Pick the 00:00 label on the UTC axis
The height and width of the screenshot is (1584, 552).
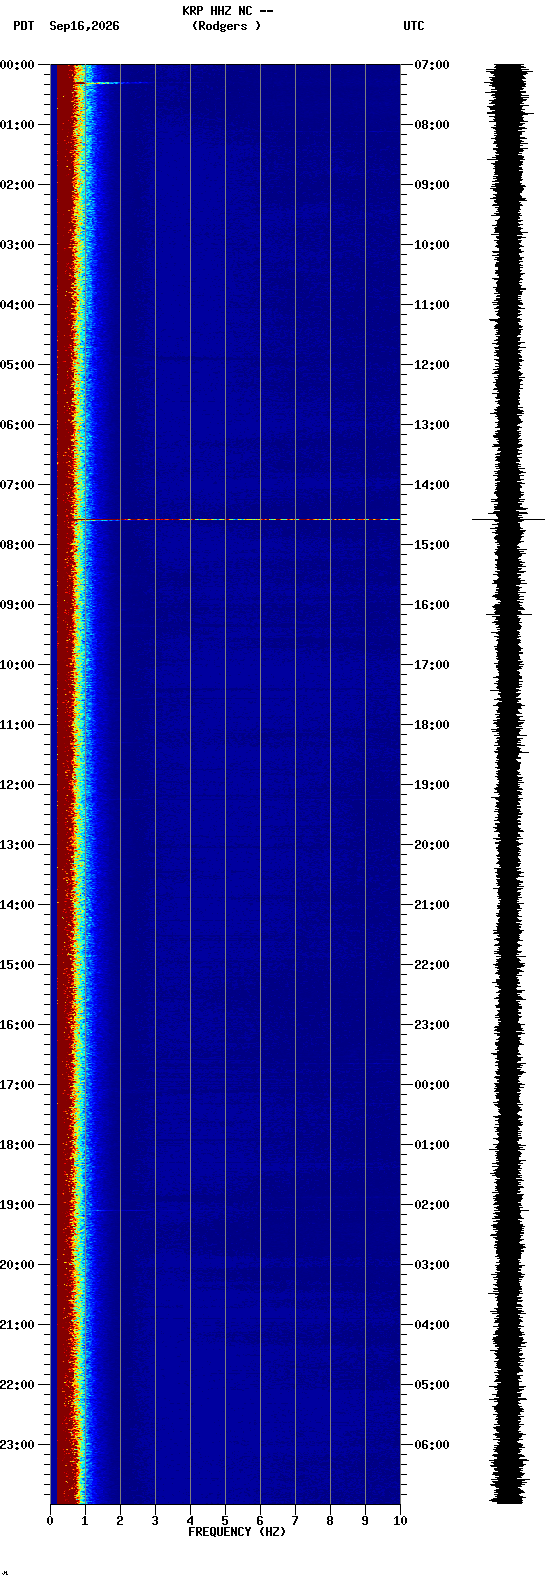(x=432, y=1085)
